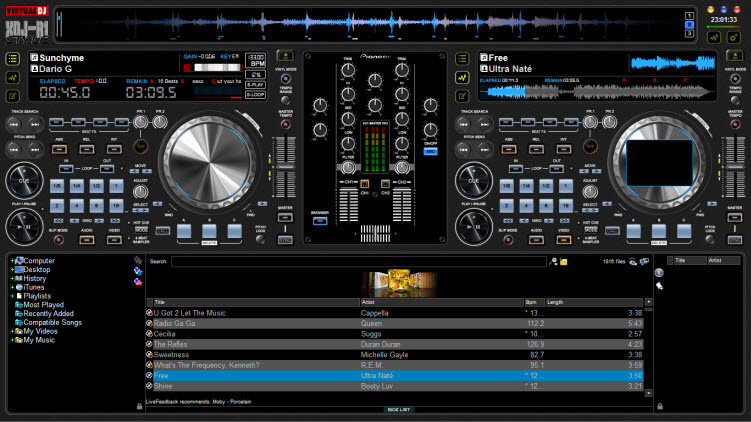Select waveform view 1 button
751x422 pixels.
point(689,16)
